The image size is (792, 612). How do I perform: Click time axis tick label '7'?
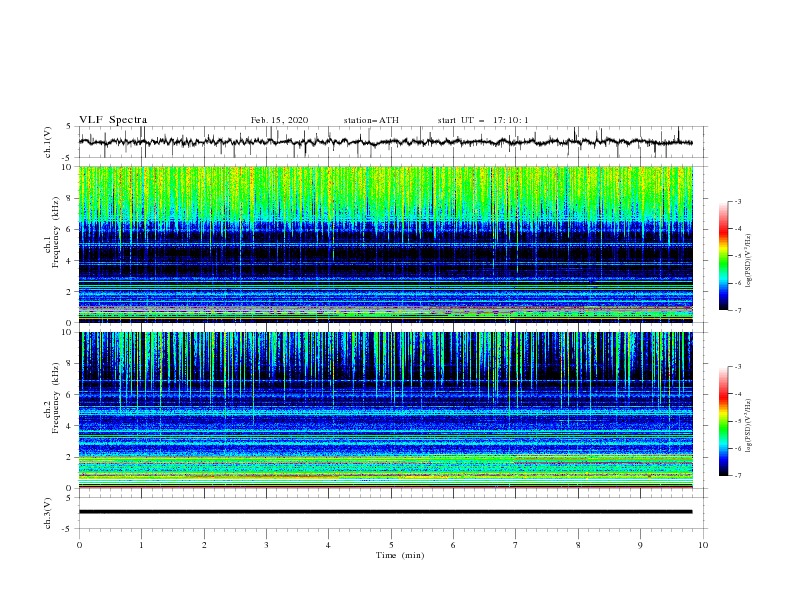pos(516,545)
